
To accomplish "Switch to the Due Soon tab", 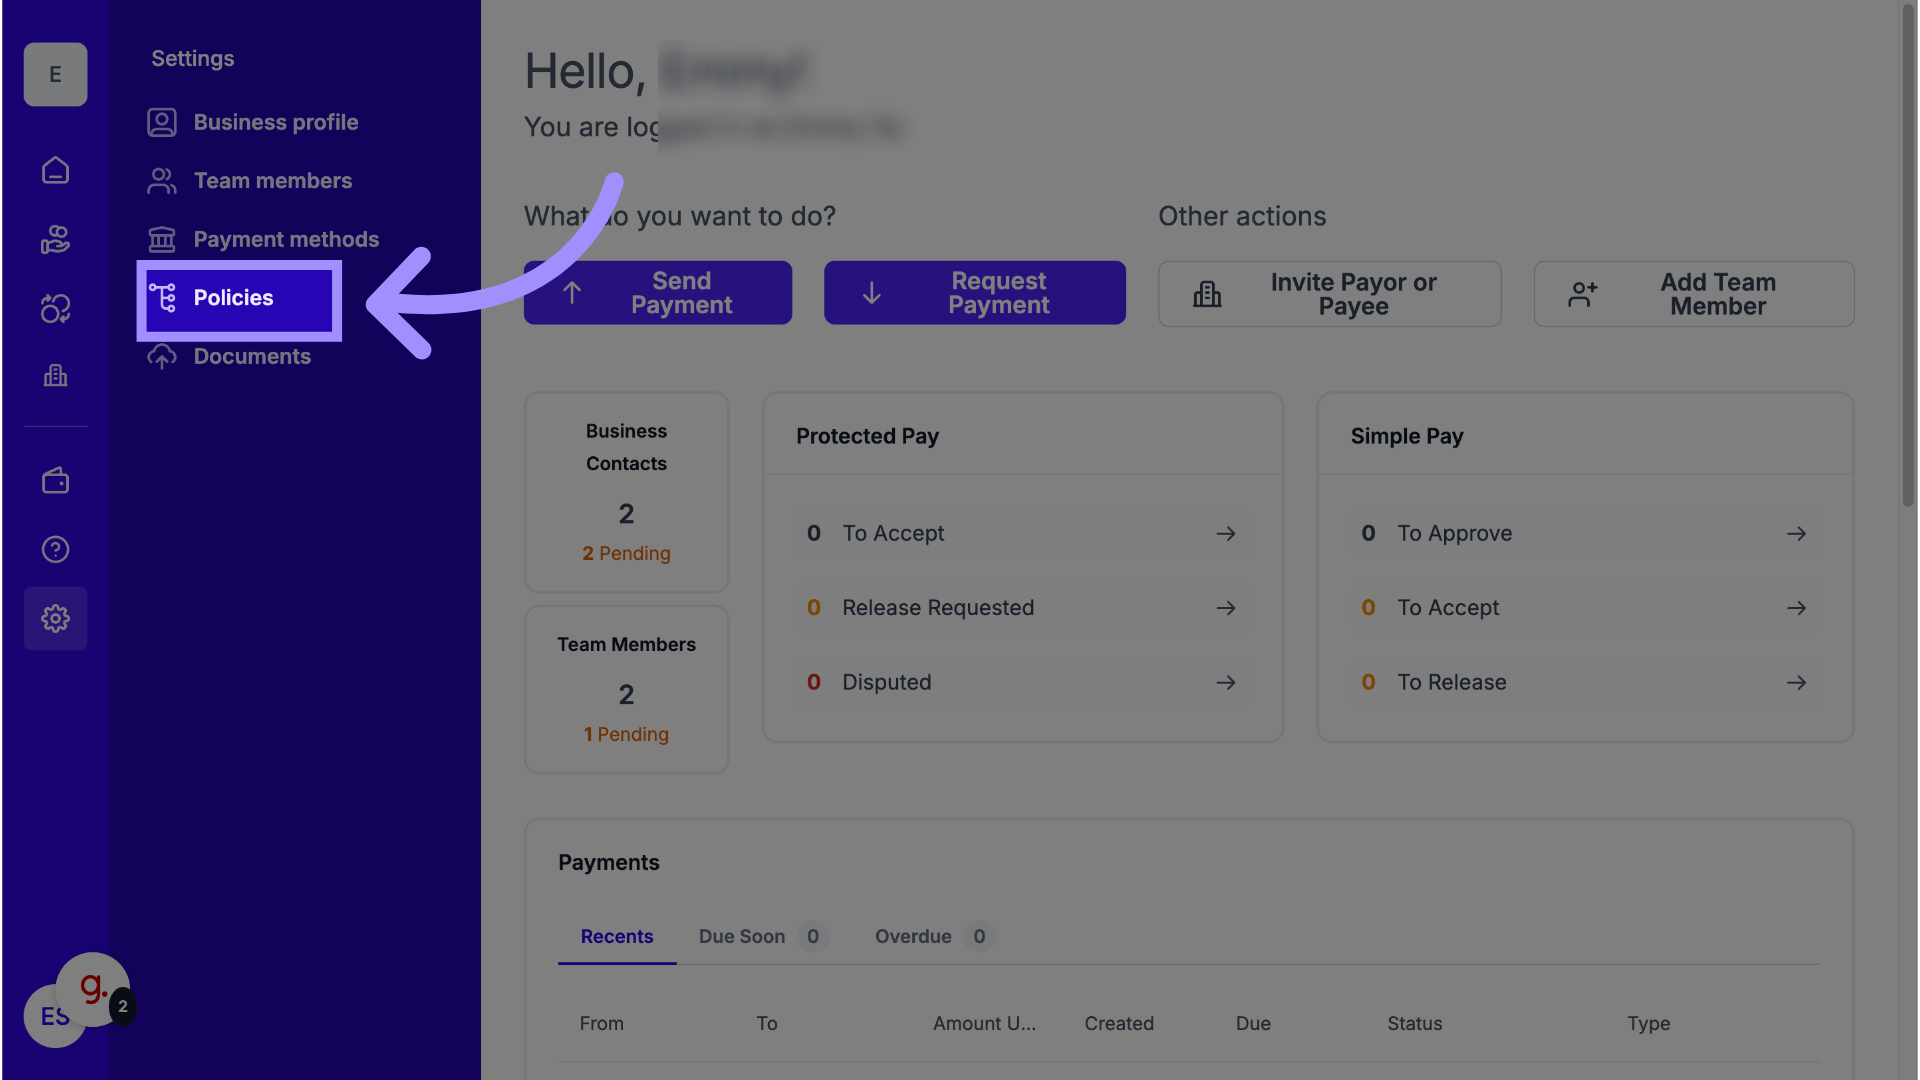I will 742,937.
